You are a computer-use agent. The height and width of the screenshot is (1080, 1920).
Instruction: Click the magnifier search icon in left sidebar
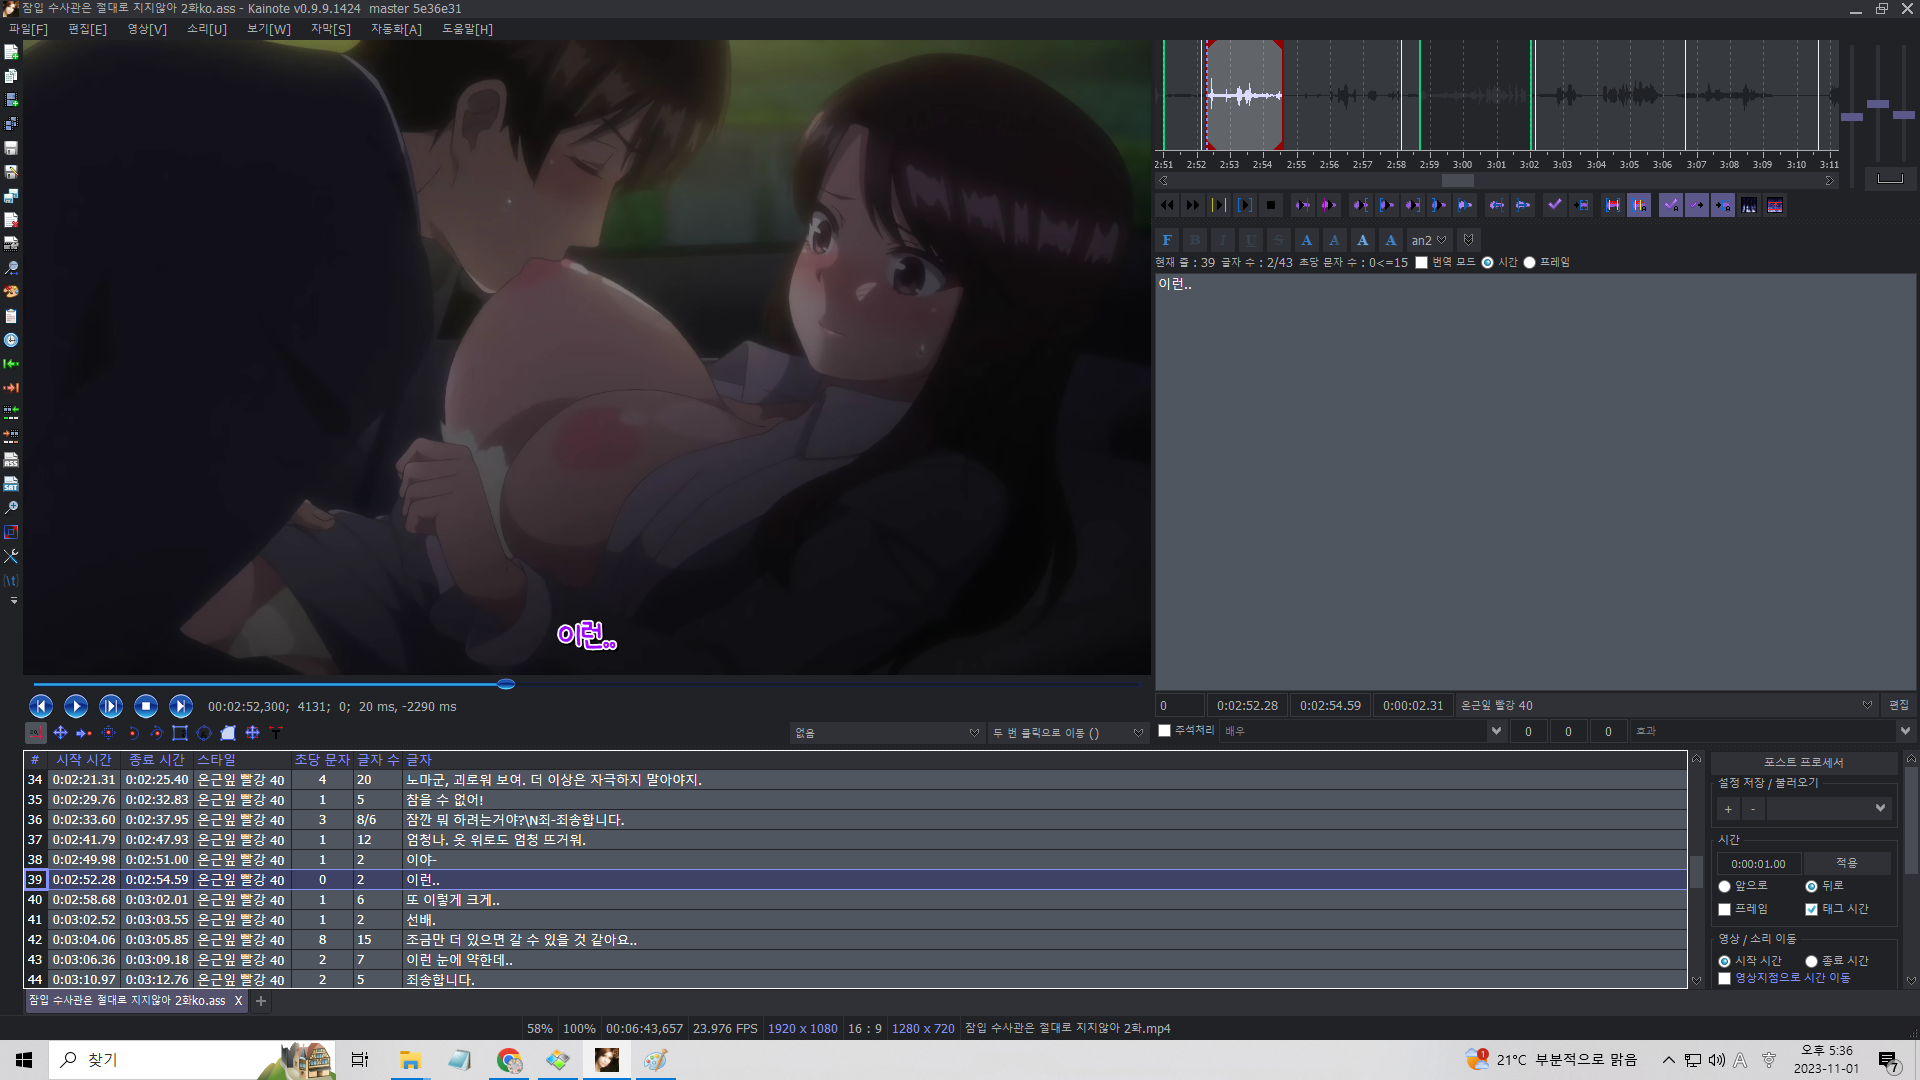(11, 268)
